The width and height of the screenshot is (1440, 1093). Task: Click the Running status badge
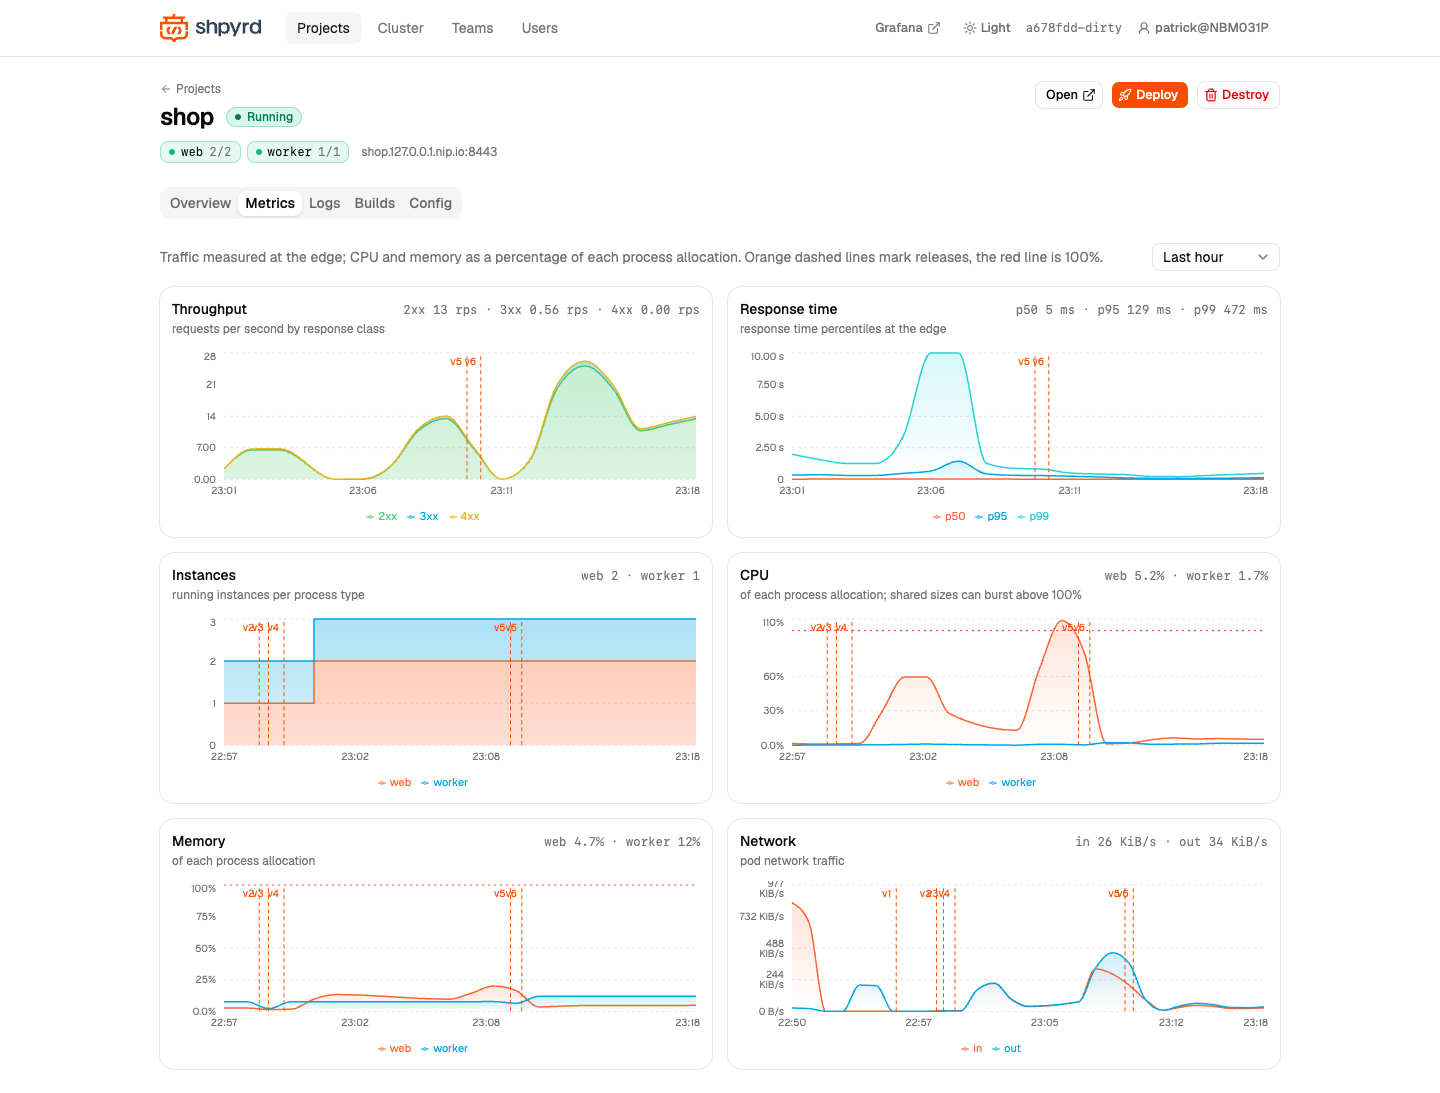click(264, 117)
